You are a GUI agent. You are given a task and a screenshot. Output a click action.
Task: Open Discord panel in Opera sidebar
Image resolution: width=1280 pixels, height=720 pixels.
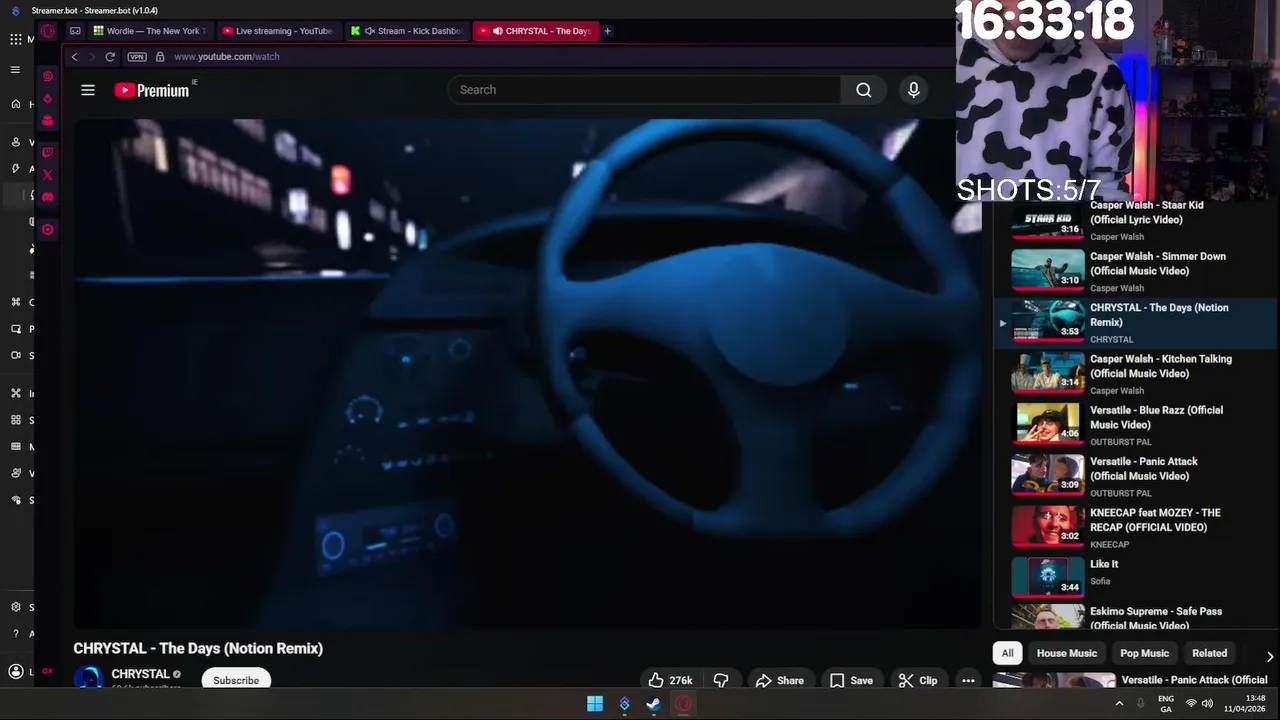click(47, 197)
